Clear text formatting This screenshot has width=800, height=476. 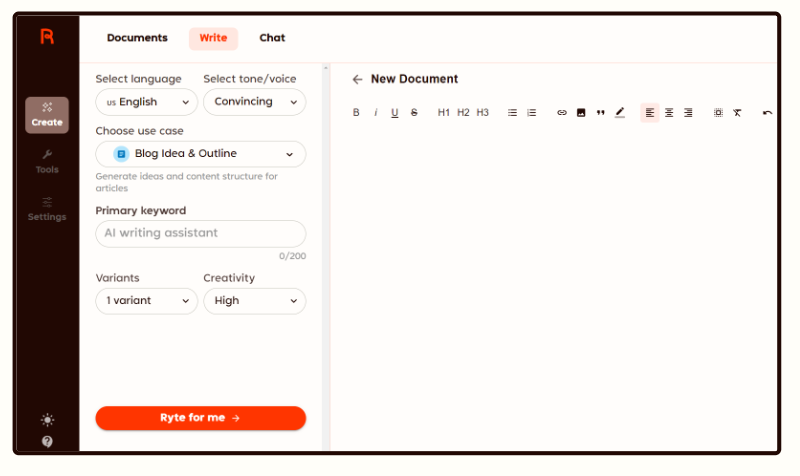(737, 113)
